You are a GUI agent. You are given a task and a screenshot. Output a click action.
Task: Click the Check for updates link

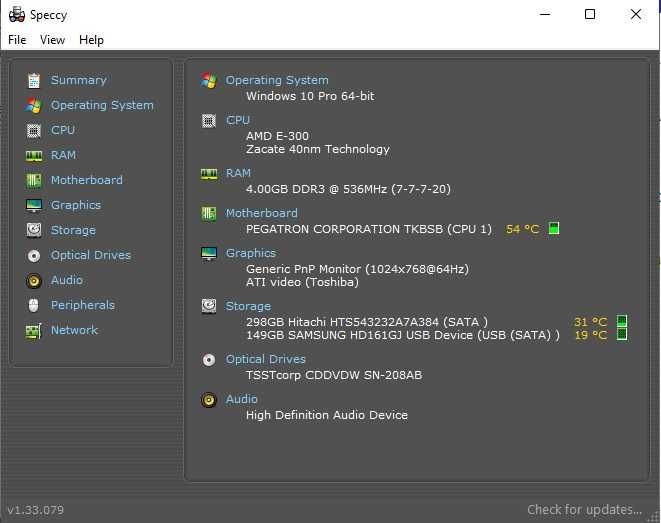click(584, 510)
